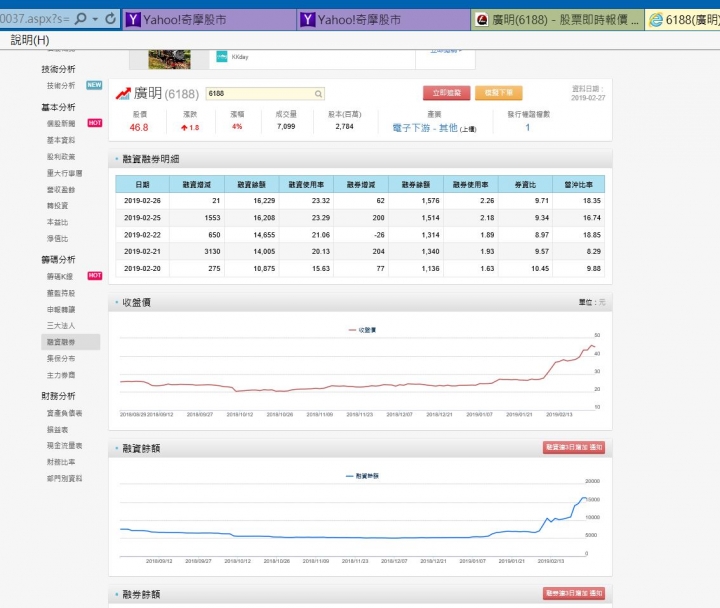Click the search magnifier icon in stock box
This screenshot has width=720, height=608.
(x=319, y=94)
